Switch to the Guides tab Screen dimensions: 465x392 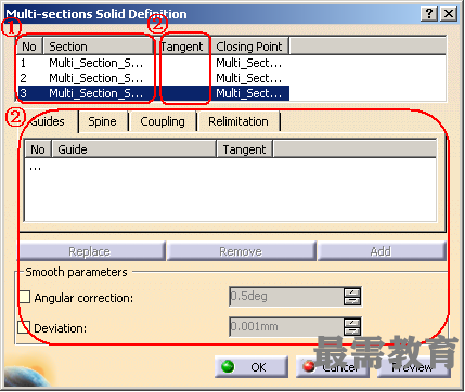[x=48, y=122]
